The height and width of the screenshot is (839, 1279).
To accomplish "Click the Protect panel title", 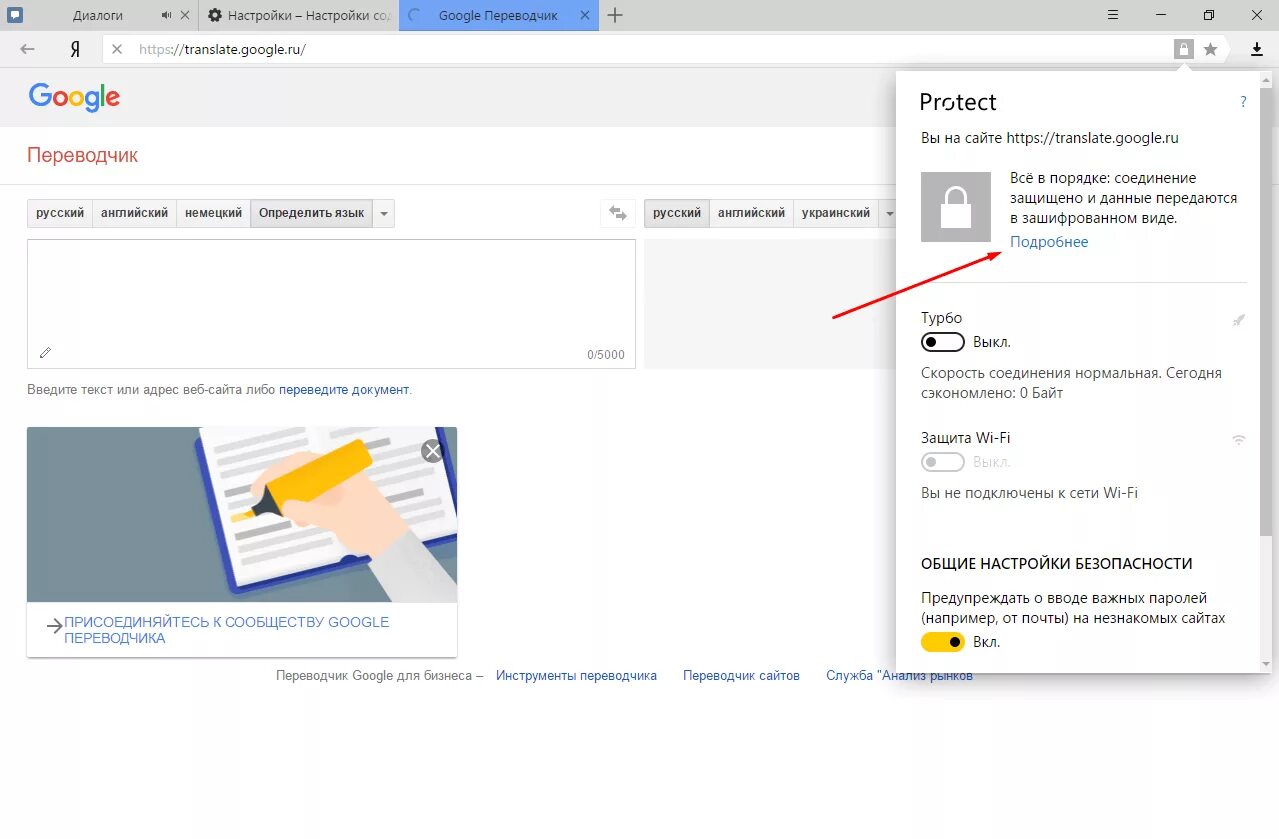I will coord(958,102).
